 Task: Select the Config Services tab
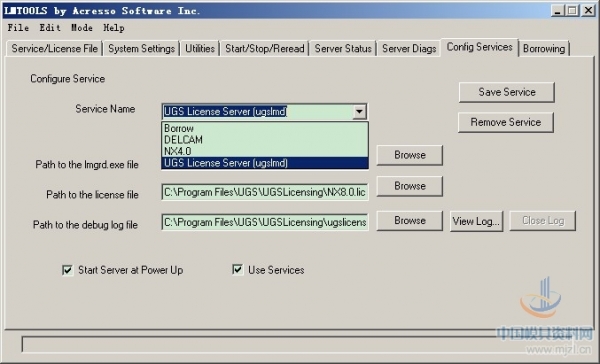point(479,47)
